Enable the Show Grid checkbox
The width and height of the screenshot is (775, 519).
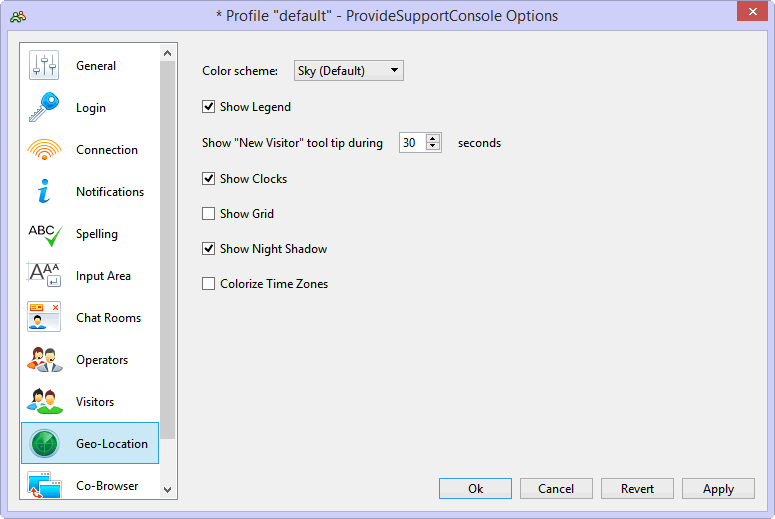[x=208, y=214]
